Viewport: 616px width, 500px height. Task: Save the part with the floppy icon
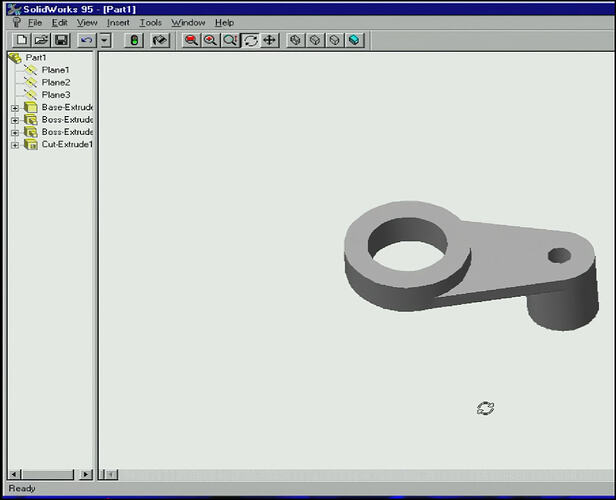point(61,40)
